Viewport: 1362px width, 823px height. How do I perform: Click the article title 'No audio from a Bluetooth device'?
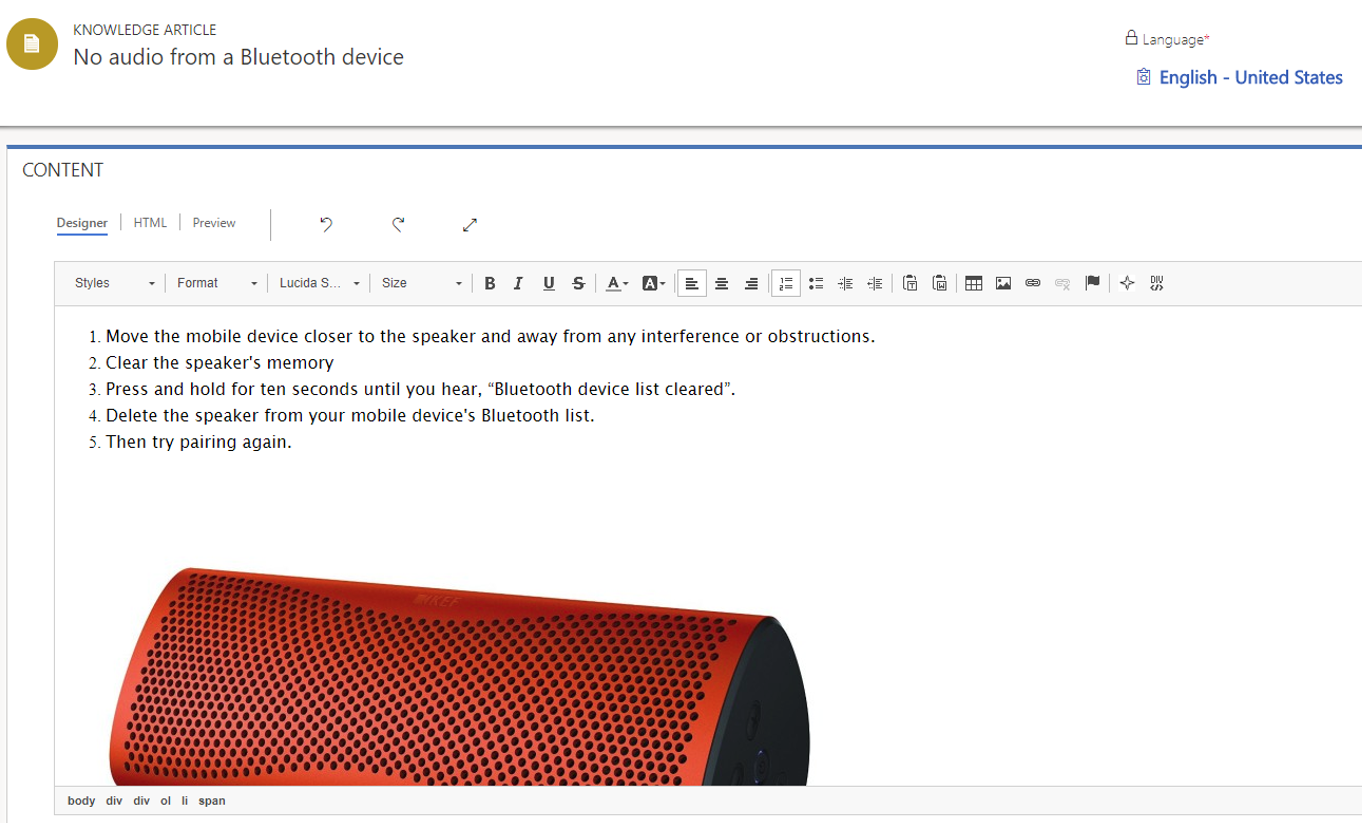tap(239, 57)
